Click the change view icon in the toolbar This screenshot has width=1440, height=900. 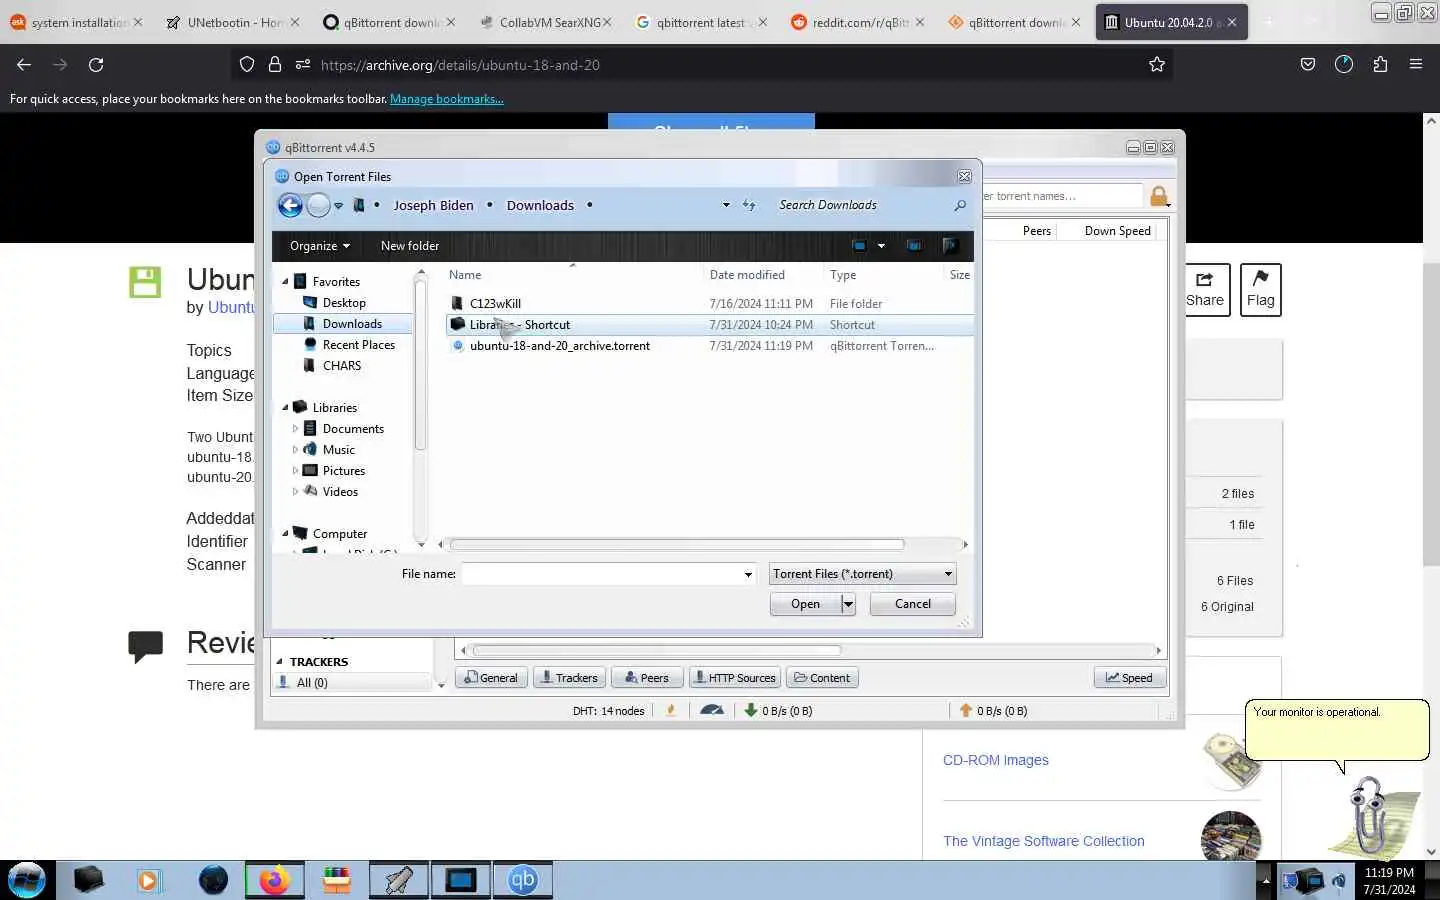[859, 246]
